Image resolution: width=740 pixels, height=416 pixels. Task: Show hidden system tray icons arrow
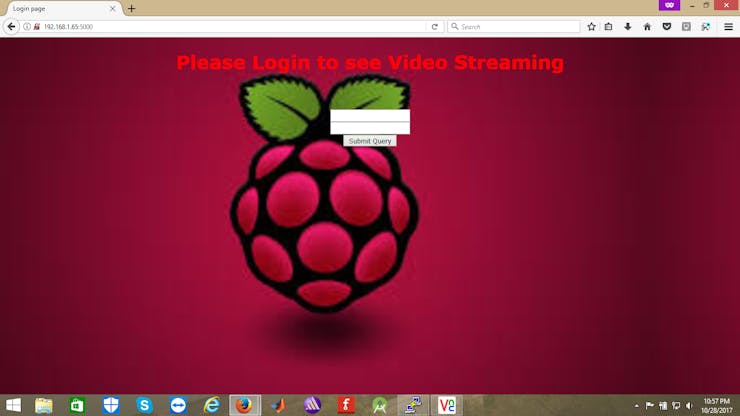coord(637,406)
